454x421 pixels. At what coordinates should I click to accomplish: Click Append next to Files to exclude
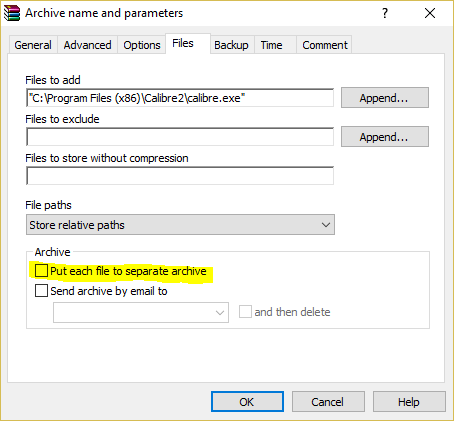coord(385,137)
